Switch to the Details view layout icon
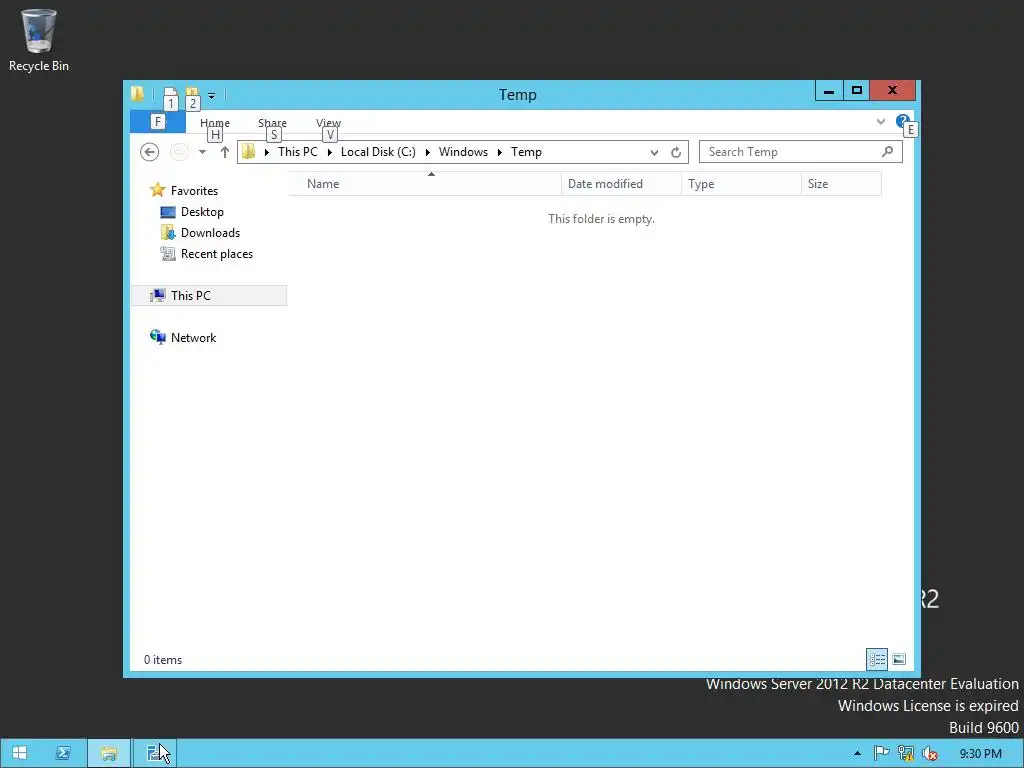This screenshot has height=768, width=1024. [x=877, y=659]
